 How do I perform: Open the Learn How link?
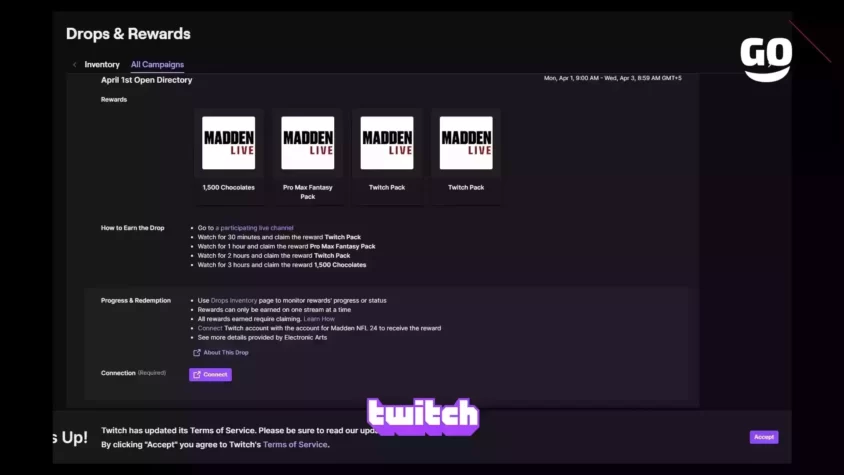point(320,318)
